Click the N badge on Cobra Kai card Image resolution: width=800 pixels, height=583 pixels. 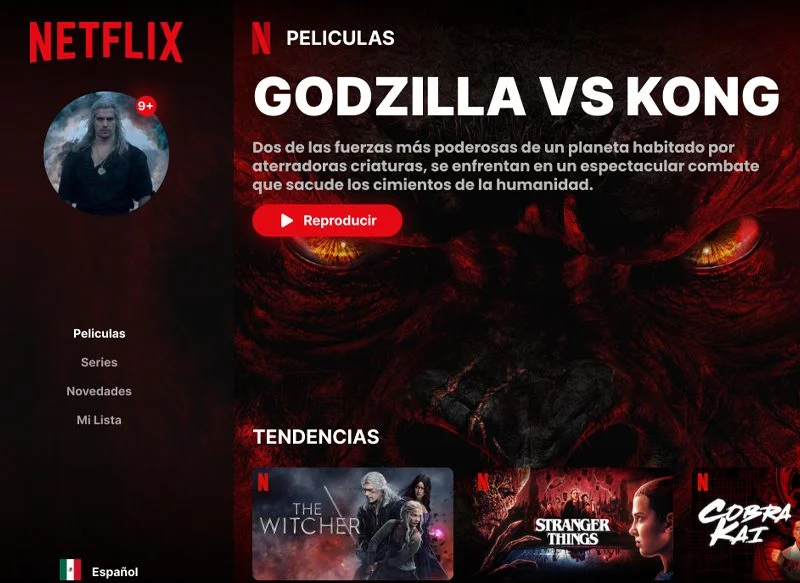pyautogui.click(x=703, y=483)
